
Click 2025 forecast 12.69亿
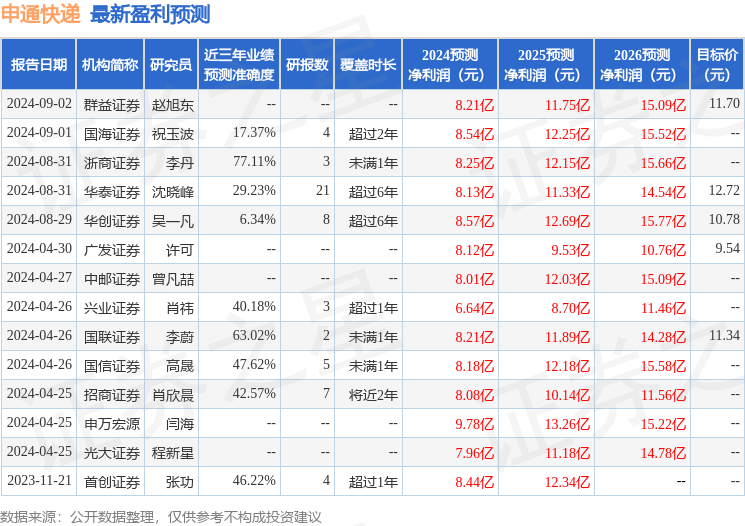point(567,221)
